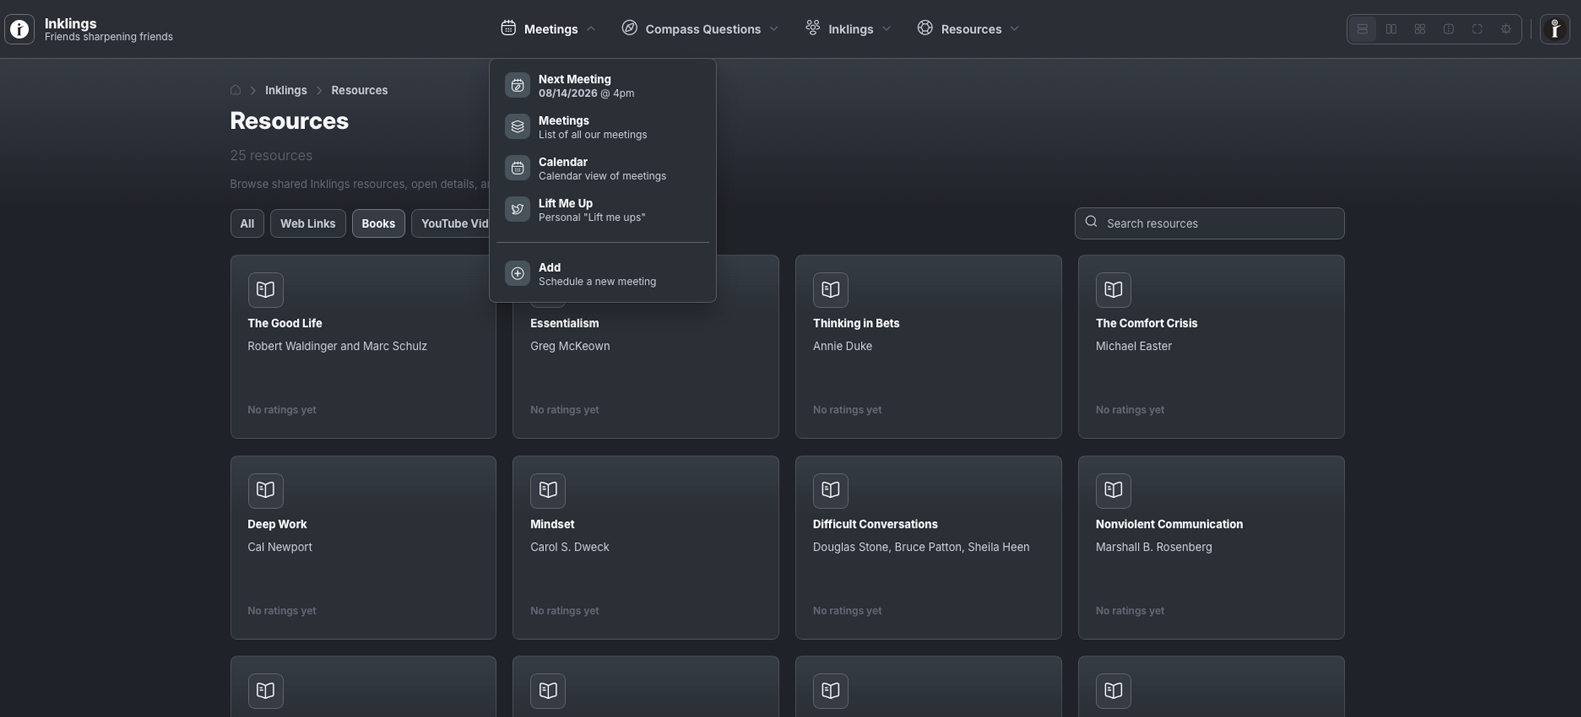
Task: Click The Comfort Crisis book icon
Action: coord(1113,290)
